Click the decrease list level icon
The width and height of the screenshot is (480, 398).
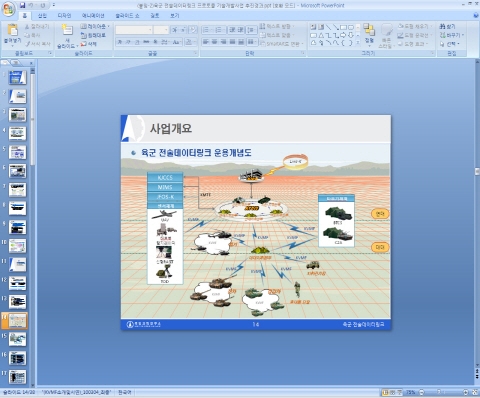coord(232,30)
